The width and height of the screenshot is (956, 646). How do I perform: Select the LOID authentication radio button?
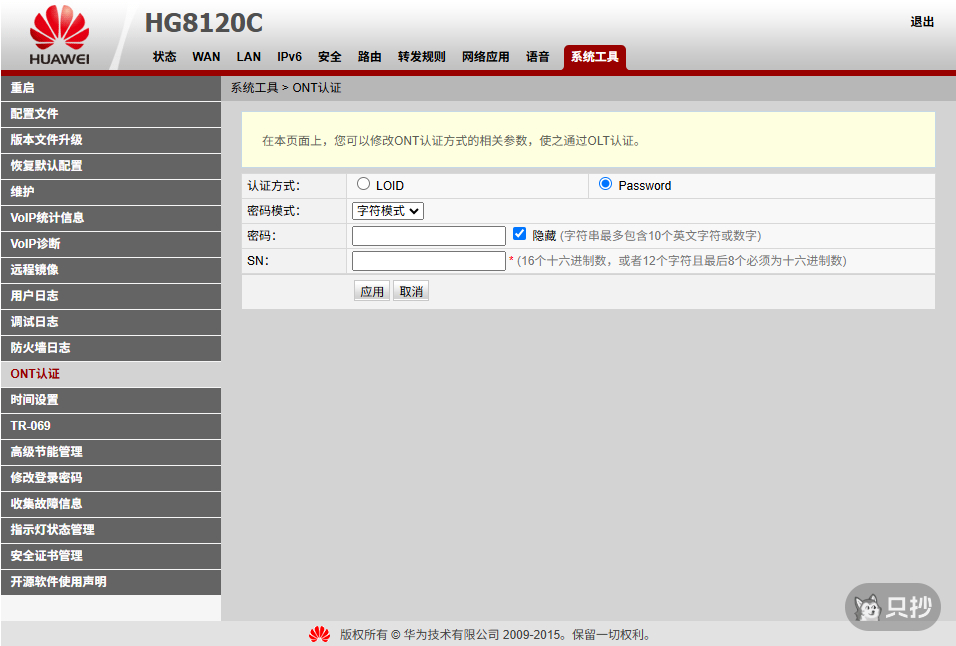point(363,183)
